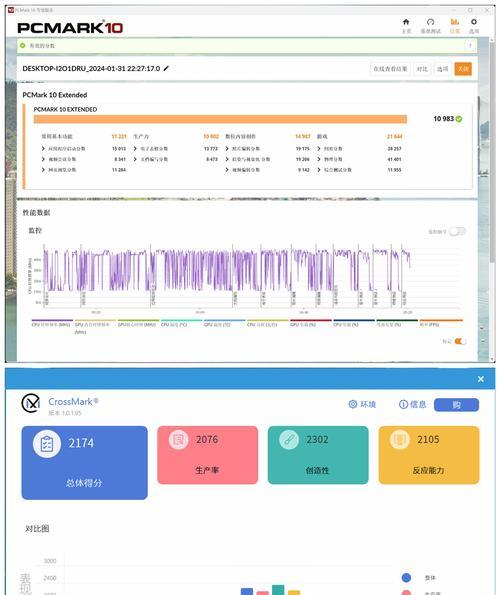Click the icon on the pink 2076 card
Screen dimensions: 500x595
pyautogui.click(x=178, y=439)
